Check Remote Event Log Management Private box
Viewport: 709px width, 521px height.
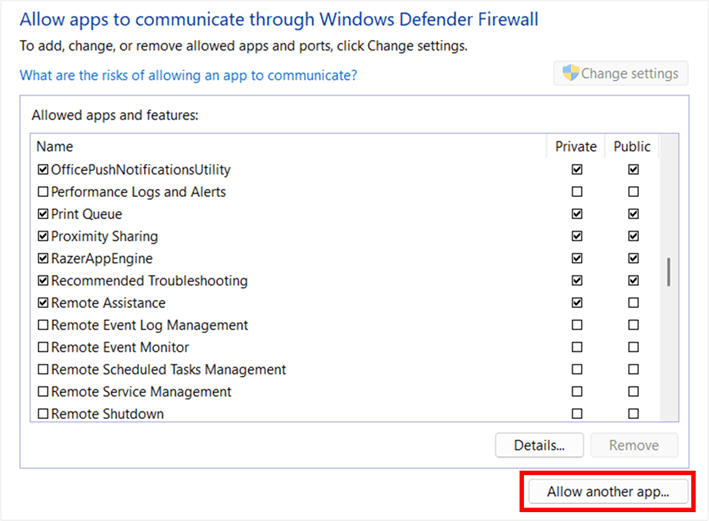point(577,325)
